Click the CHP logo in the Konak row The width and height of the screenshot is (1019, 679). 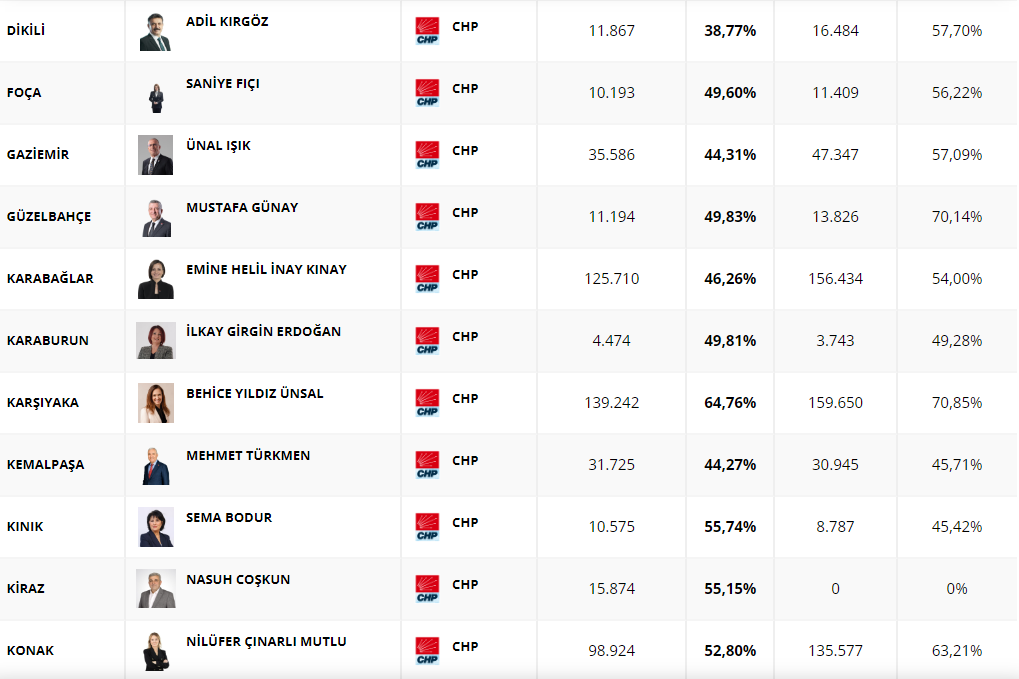[x=427, y=651]
